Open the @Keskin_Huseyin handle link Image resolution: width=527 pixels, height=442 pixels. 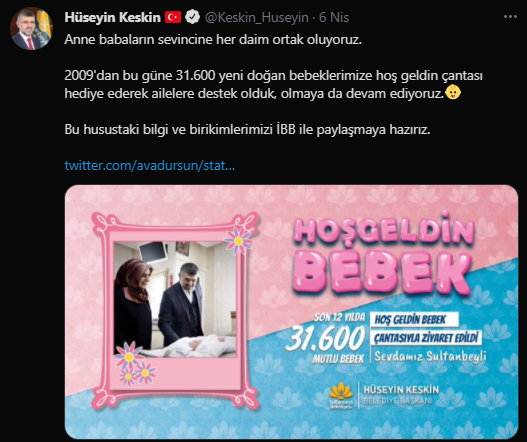point(256,17)
